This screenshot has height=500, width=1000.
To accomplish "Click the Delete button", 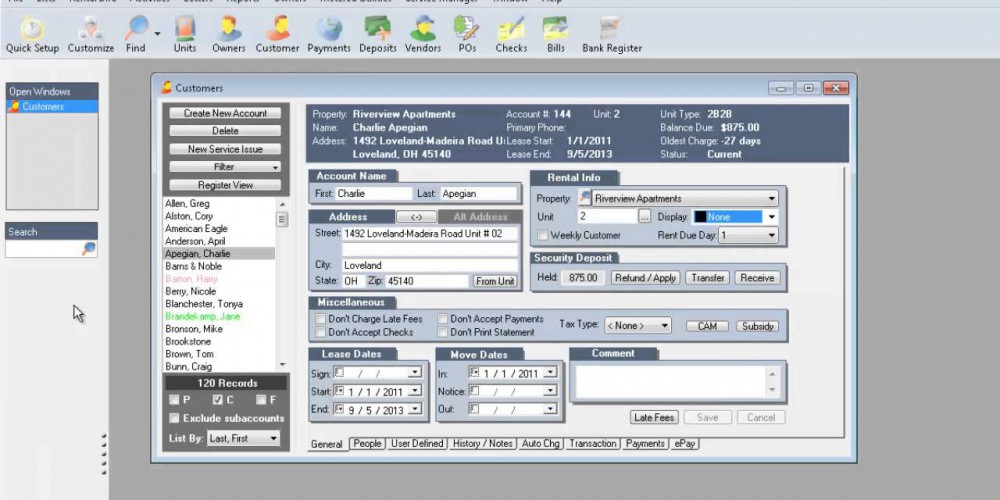I will click(x=225, y=131).
